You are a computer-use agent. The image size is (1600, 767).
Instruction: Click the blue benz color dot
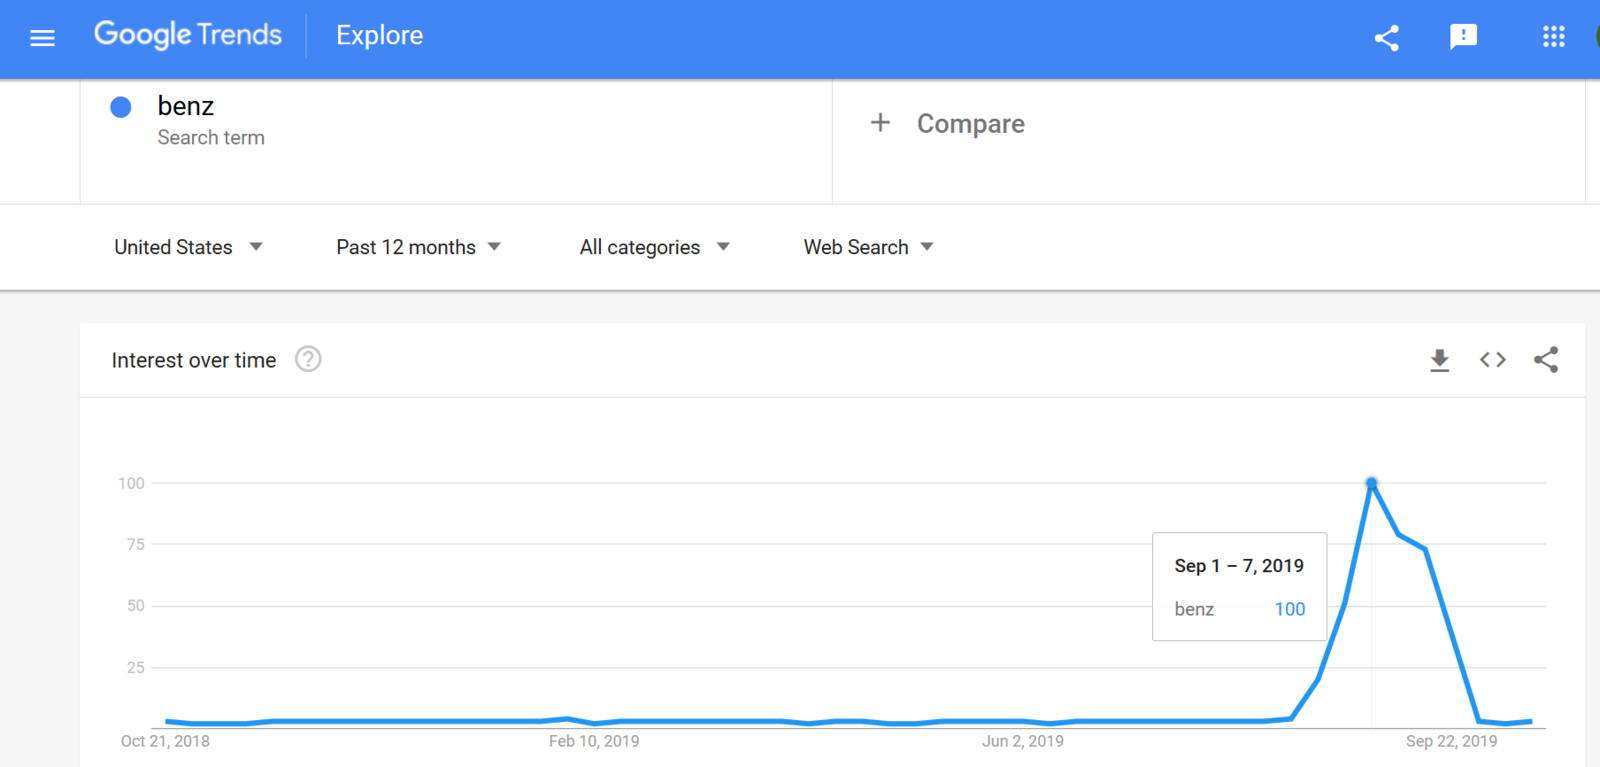pos(121,107)
